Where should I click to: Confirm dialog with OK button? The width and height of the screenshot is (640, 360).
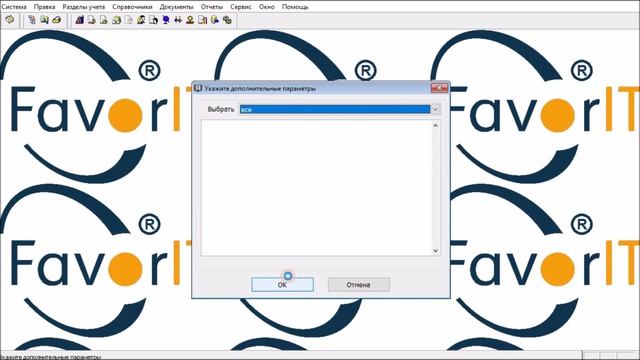point(282,284)
